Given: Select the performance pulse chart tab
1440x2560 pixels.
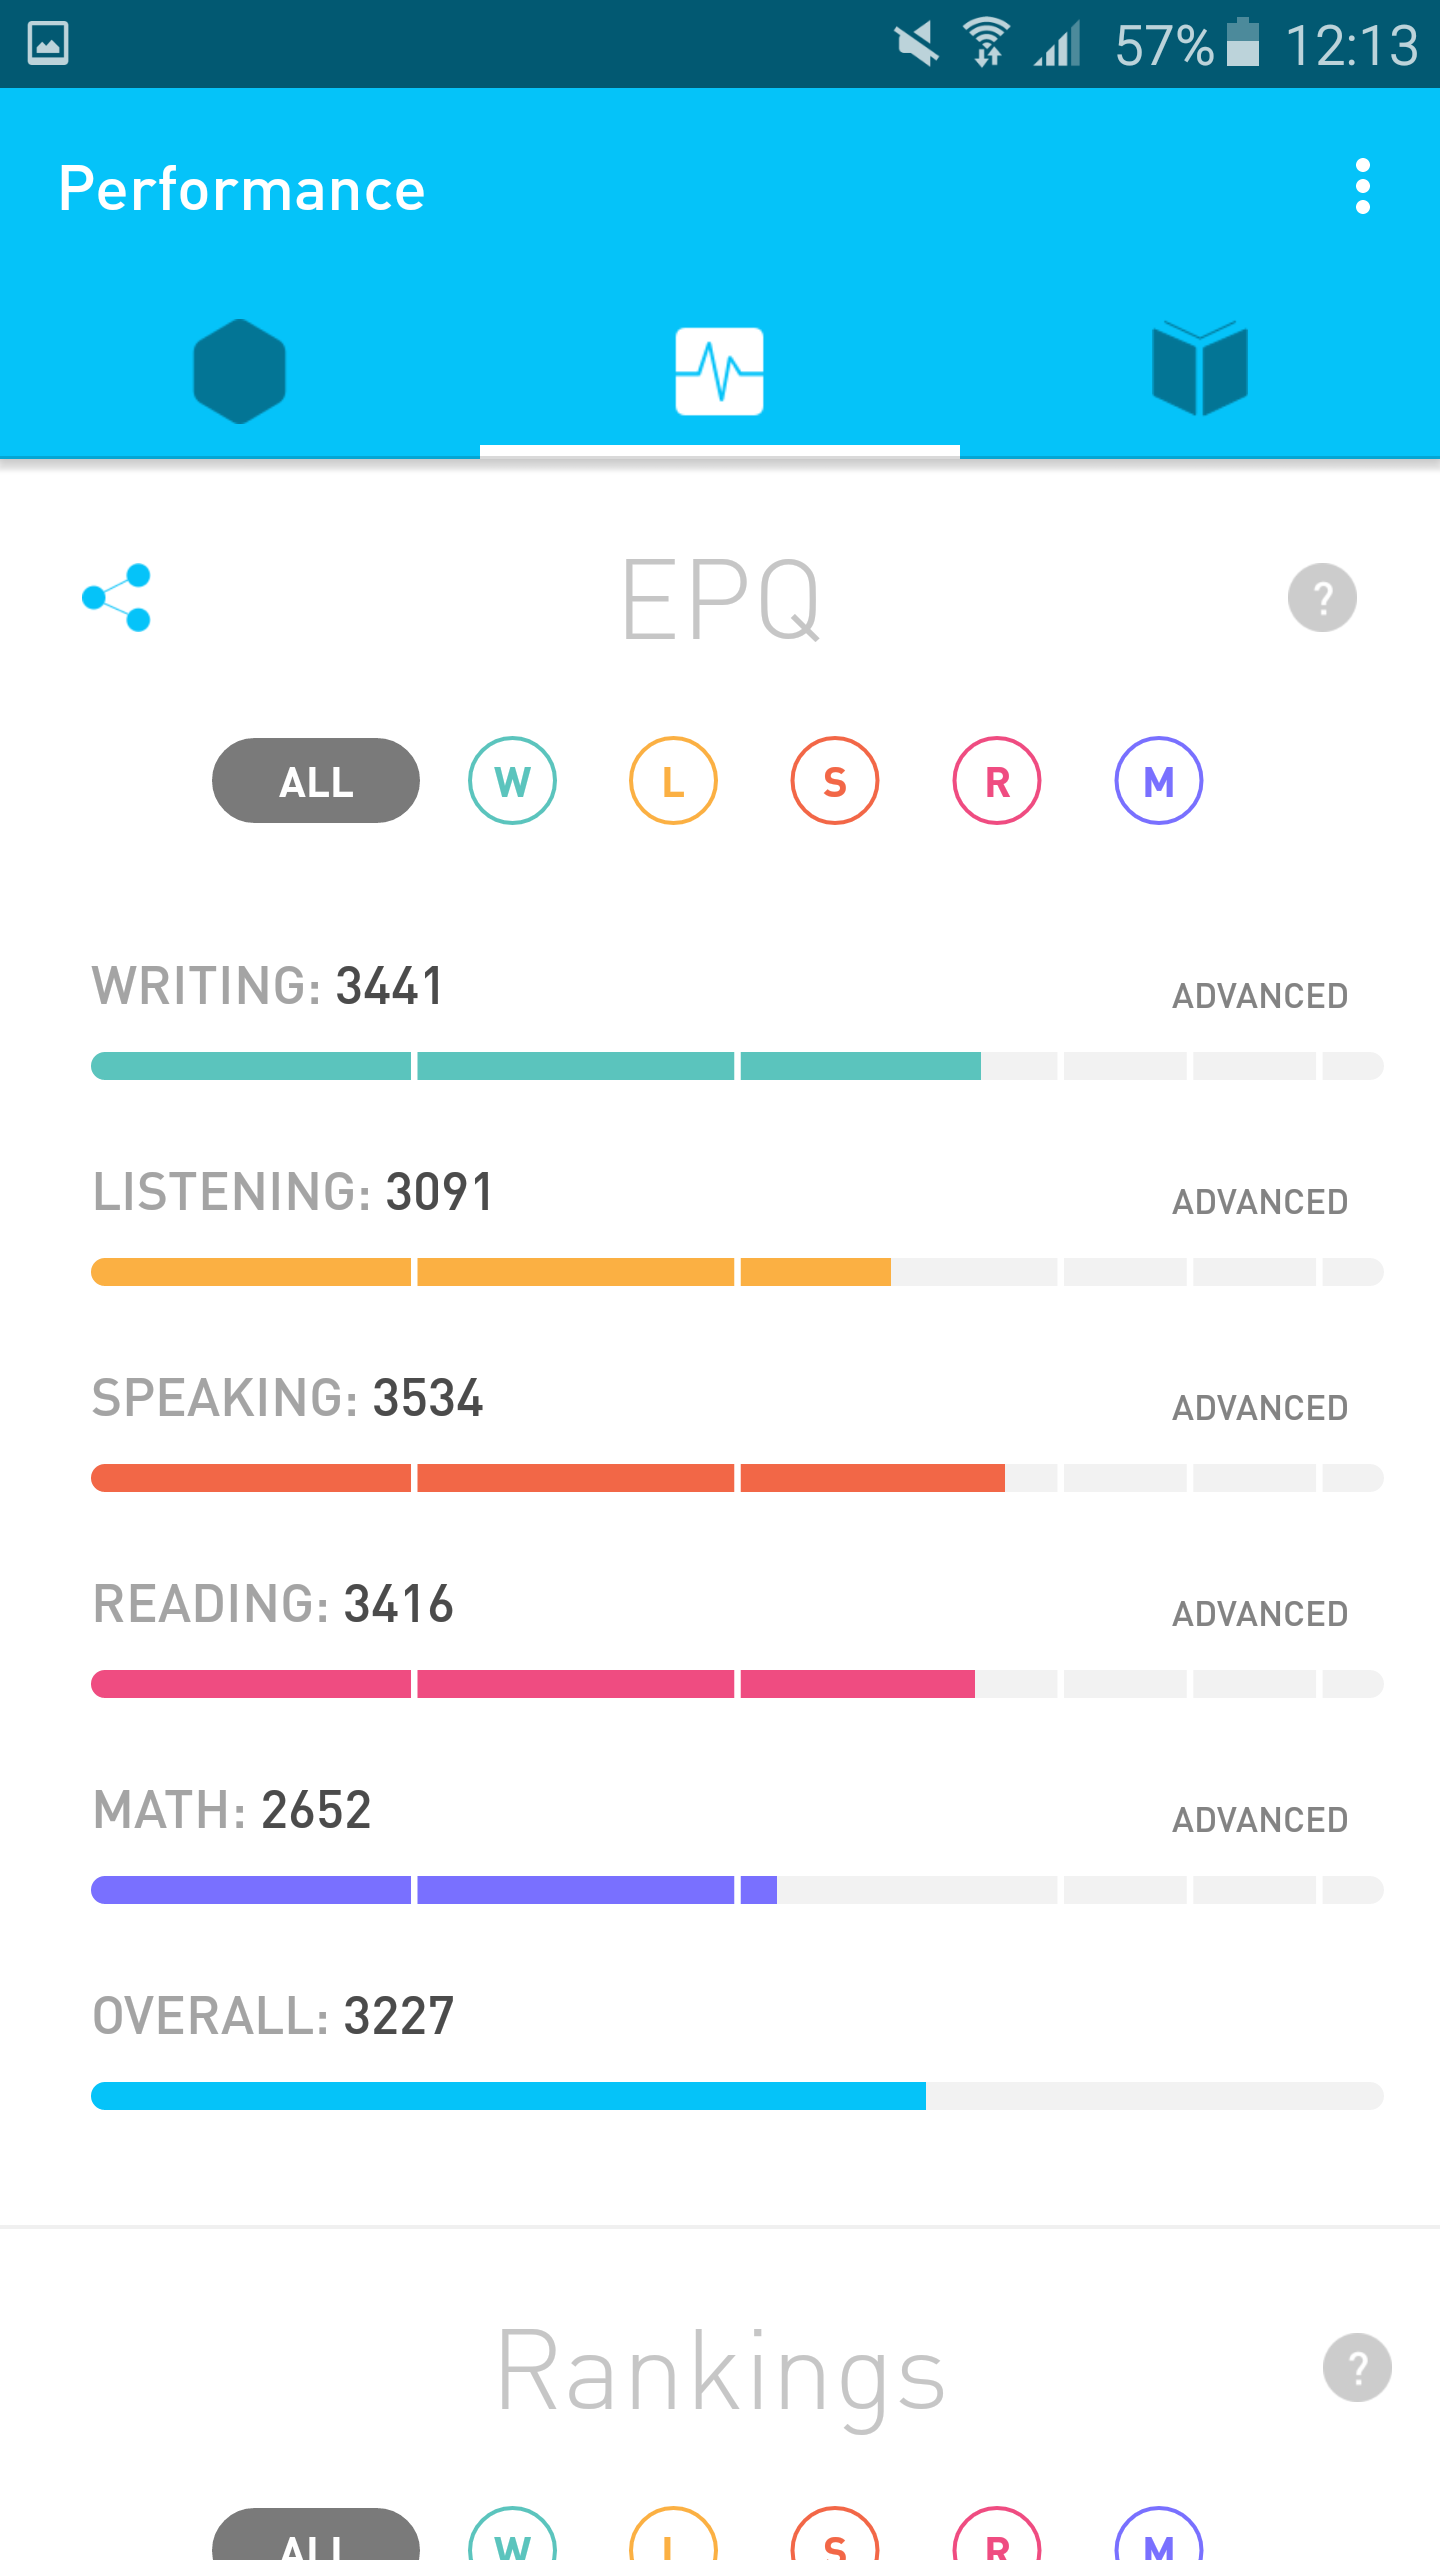Looking at the screenshot, I should (720, 371).
